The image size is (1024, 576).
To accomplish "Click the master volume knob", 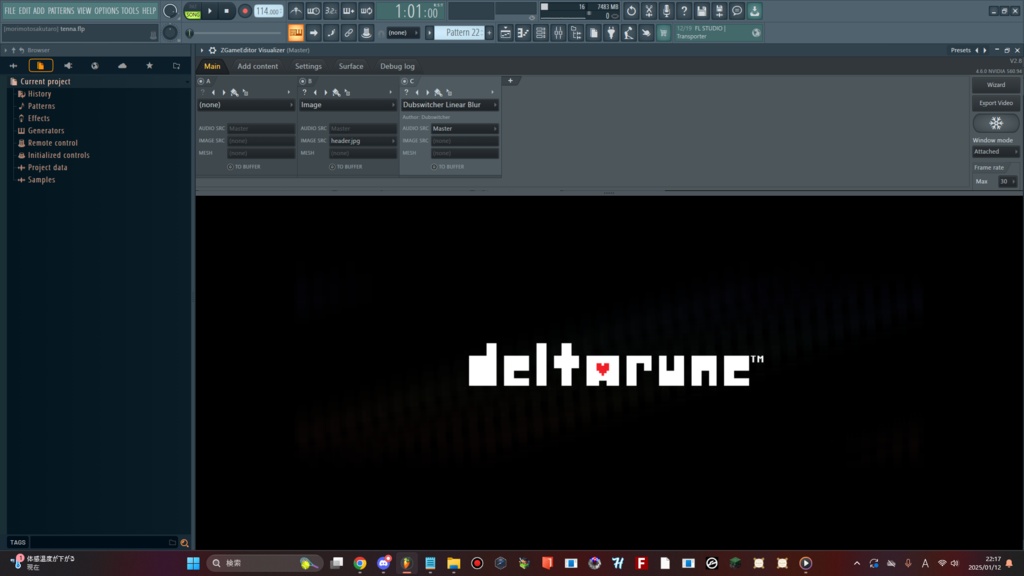I will click(x=170, y=11).
